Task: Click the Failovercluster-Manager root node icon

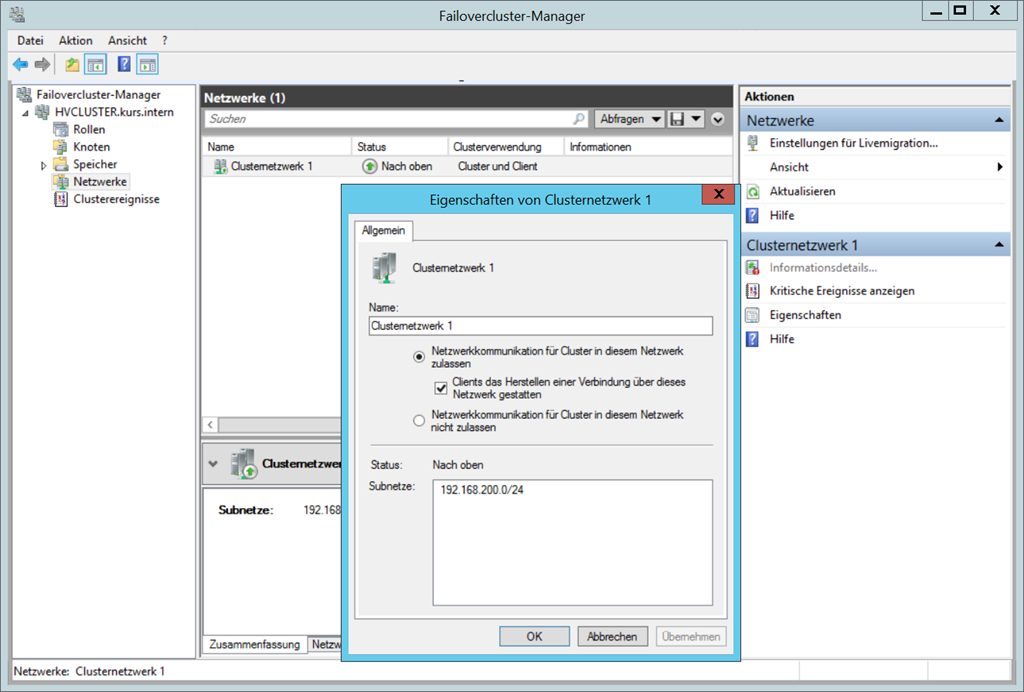Action: click(x=24, y=95)
